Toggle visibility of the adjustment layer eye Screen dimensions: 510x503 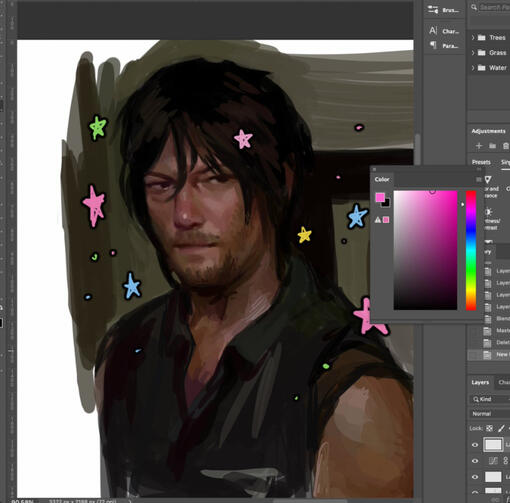tap(475, 461)
